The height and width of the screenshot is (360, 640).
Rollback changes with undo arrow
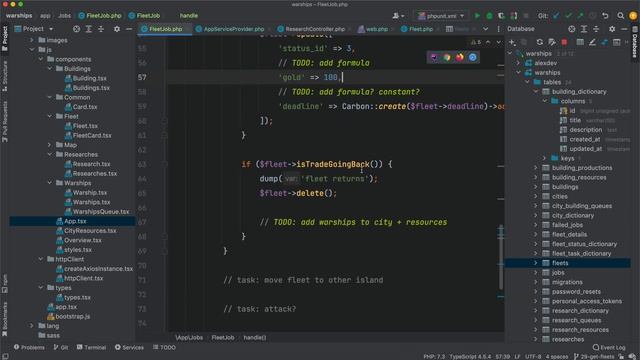[605, 16]
